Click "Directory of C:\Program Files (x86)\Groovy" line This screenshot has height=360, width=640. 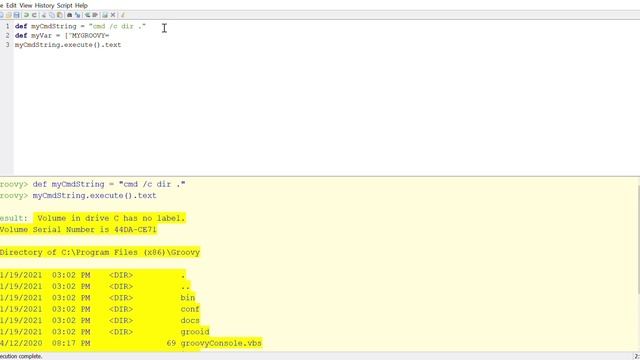click(x=100, y=252)
